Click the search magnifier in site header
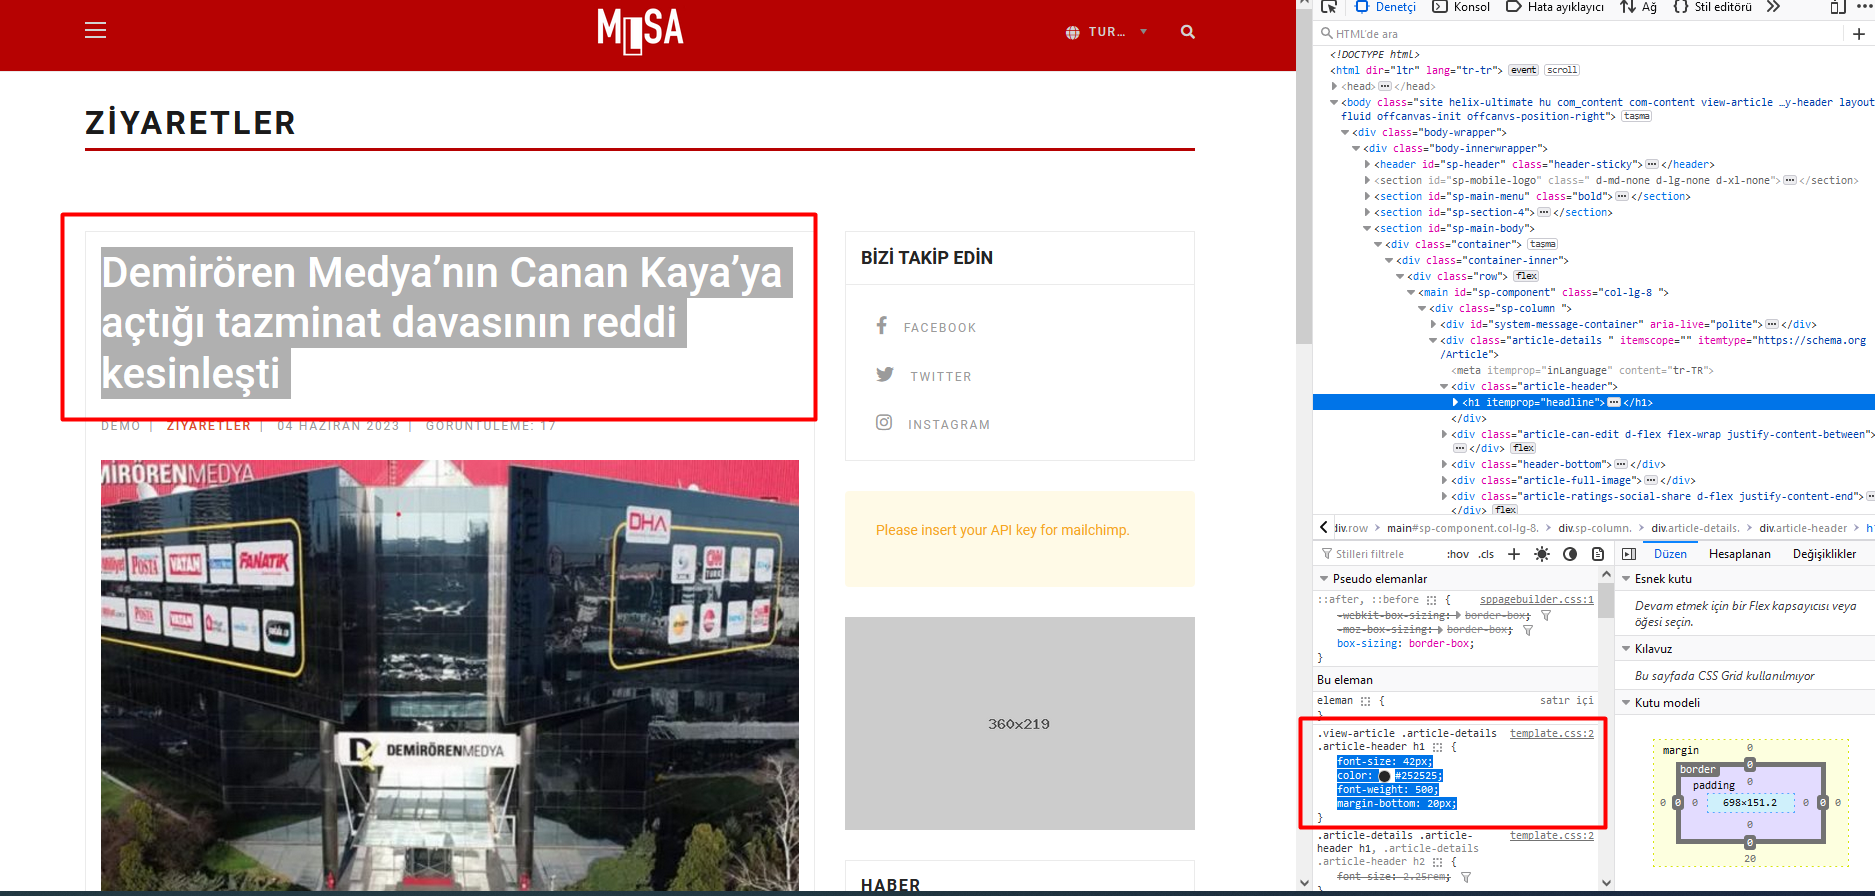This screenshot has width=1875, height=896. [1187, 32]
